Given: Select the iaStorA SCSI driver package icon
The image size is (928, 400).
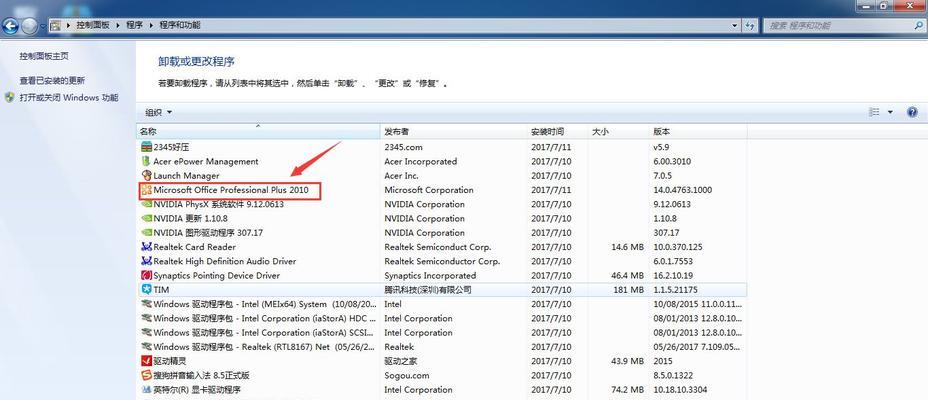Looking at the screenshot, I should pos(146,333).
